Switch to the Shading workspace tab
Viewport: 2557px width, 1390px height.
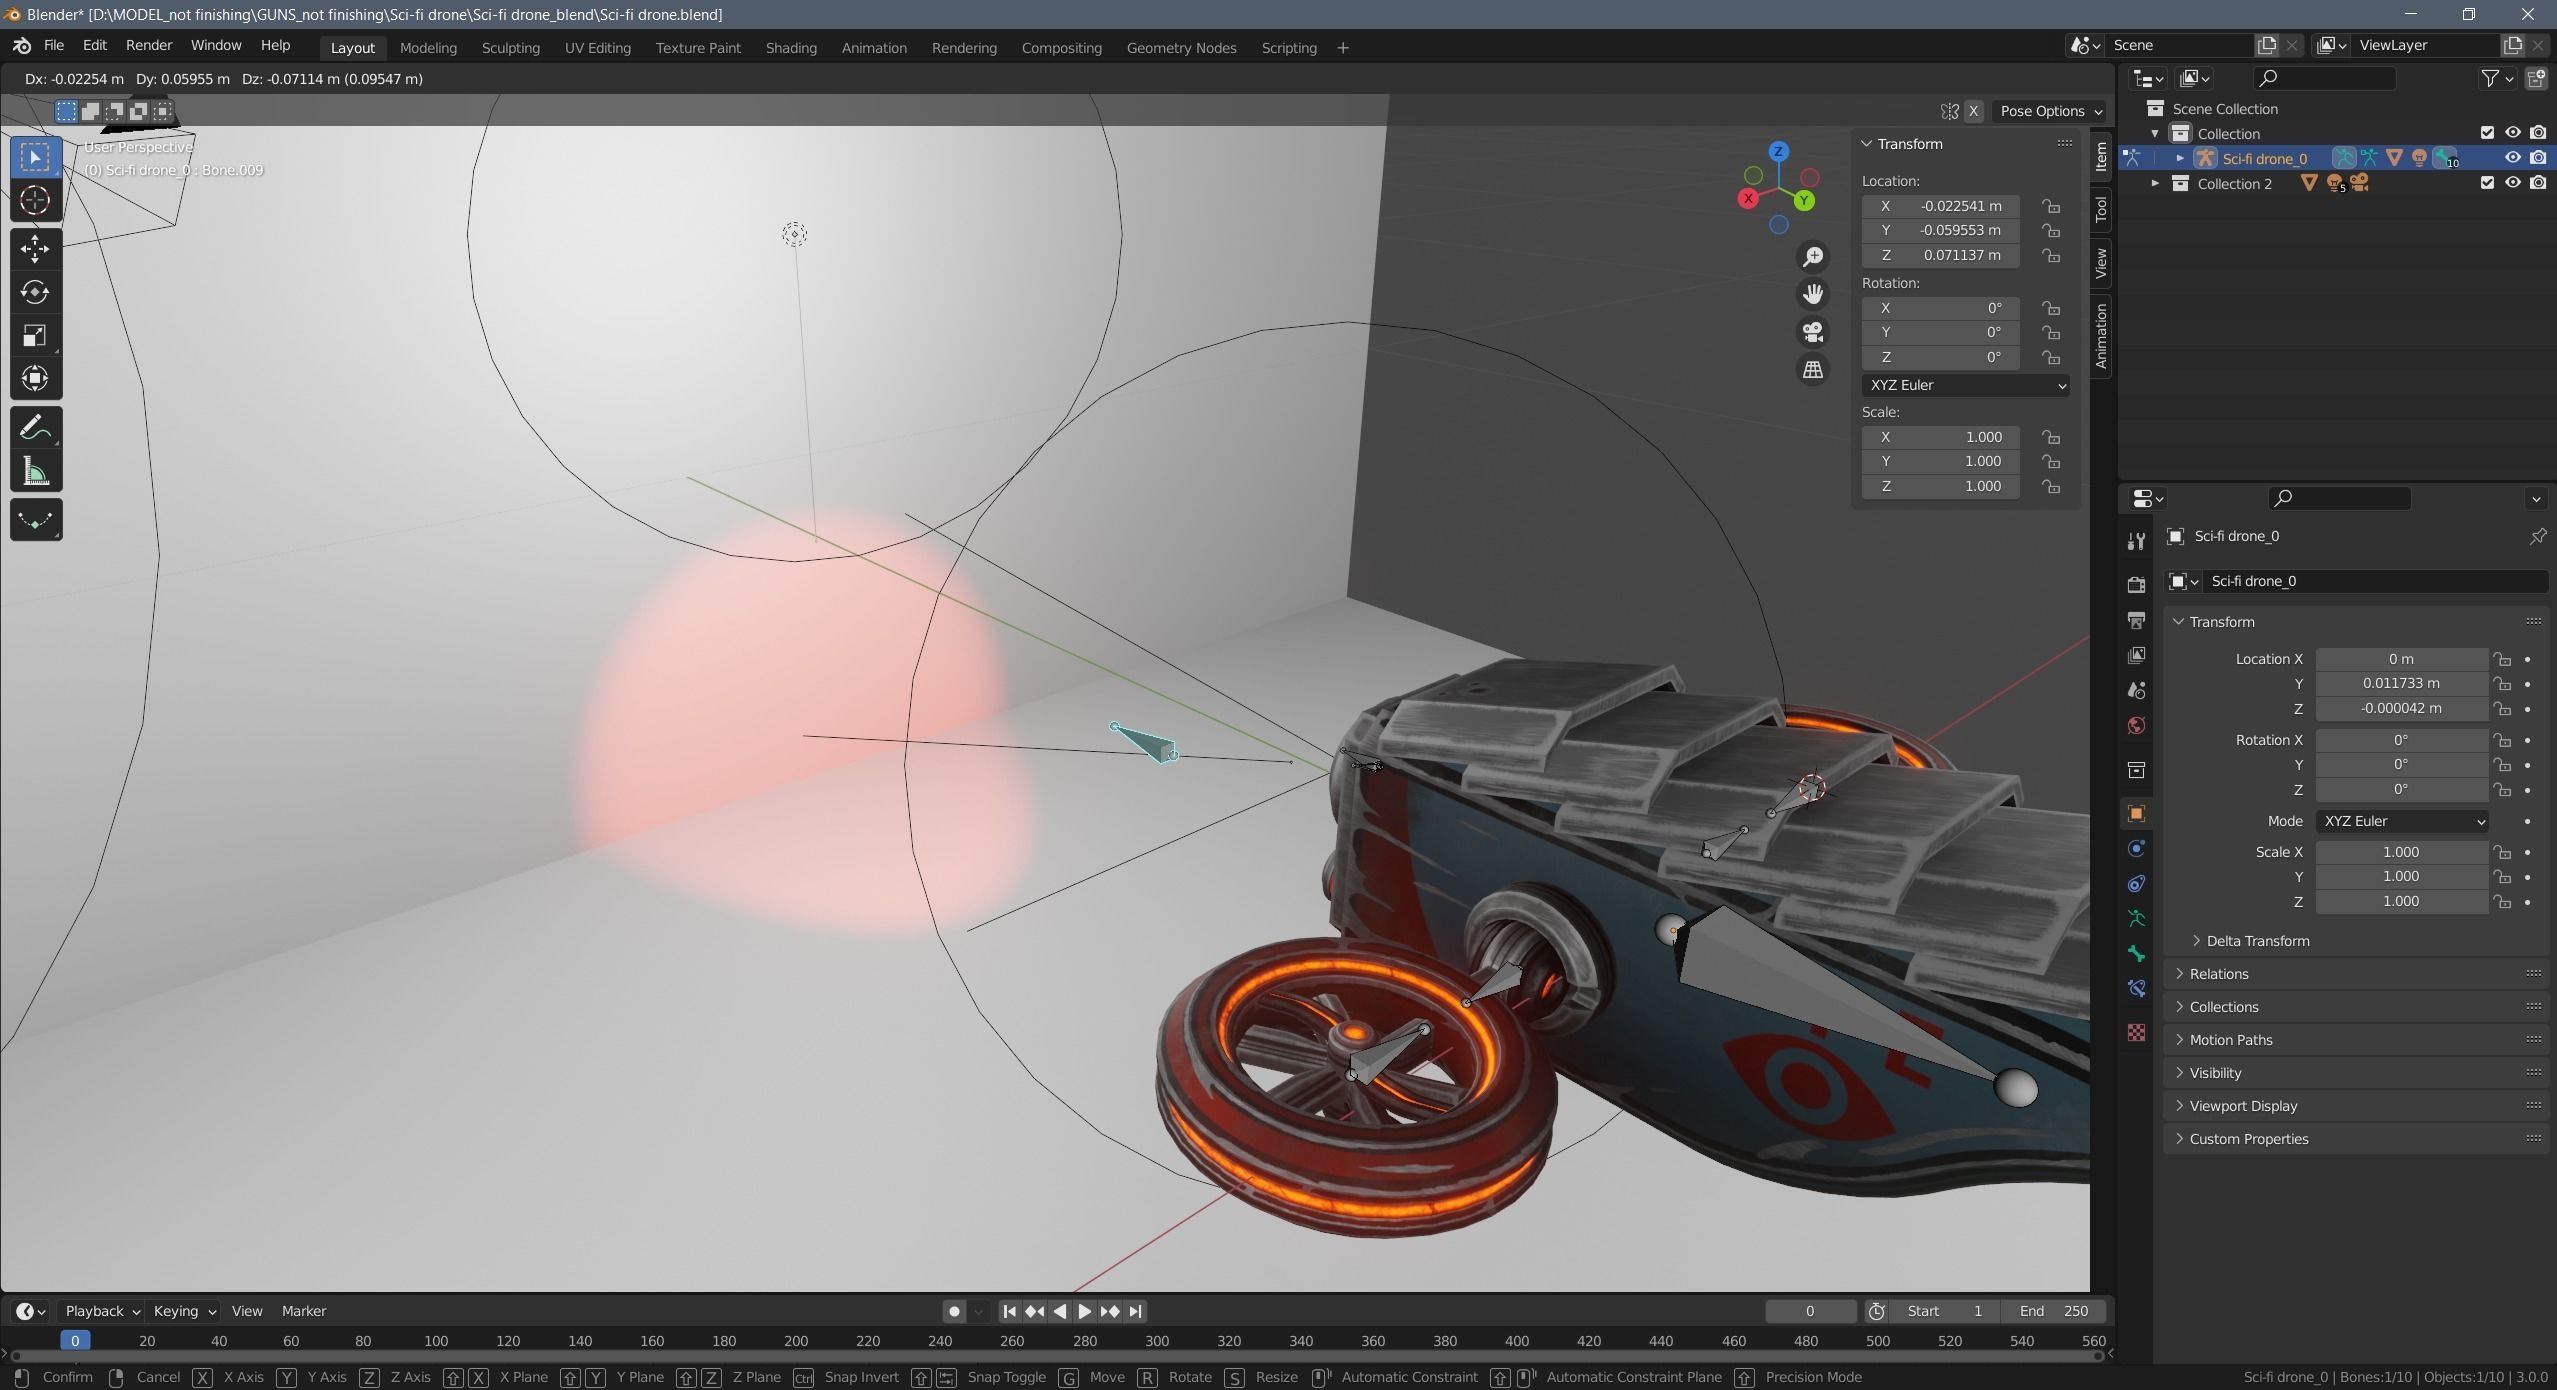pyautogui.click(x=791, y=48)
